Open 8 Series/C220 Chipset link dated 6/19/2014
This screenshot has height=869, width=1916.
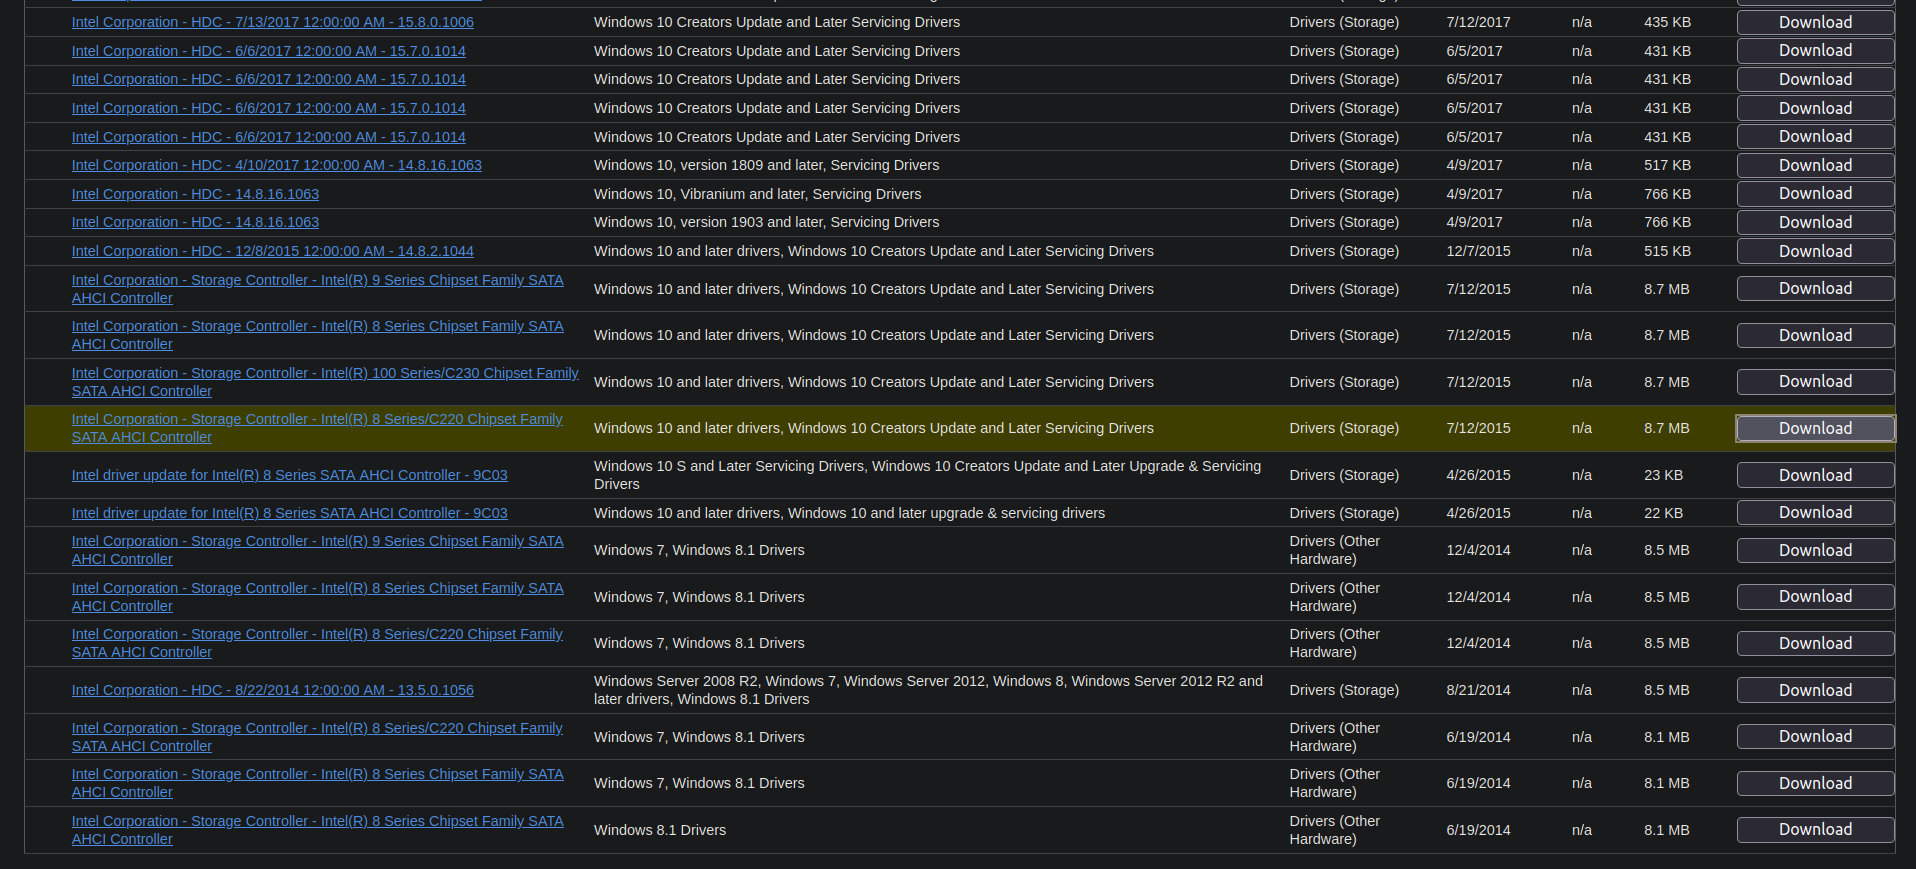click(x=317, y=737)
